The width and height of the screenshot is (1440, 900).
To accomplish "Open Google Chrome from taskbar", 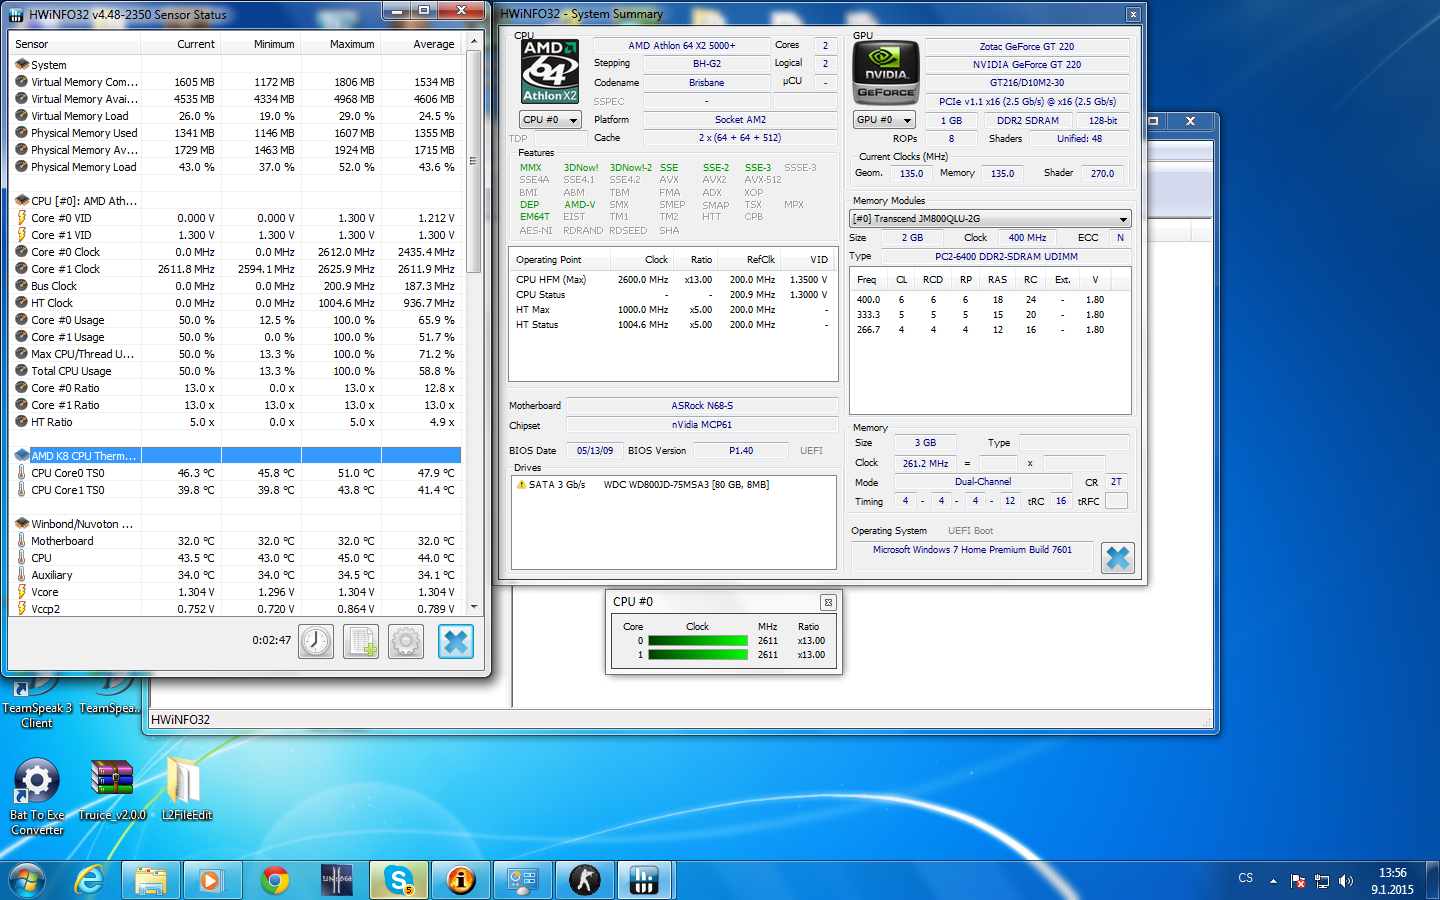I will pos(274,880).
